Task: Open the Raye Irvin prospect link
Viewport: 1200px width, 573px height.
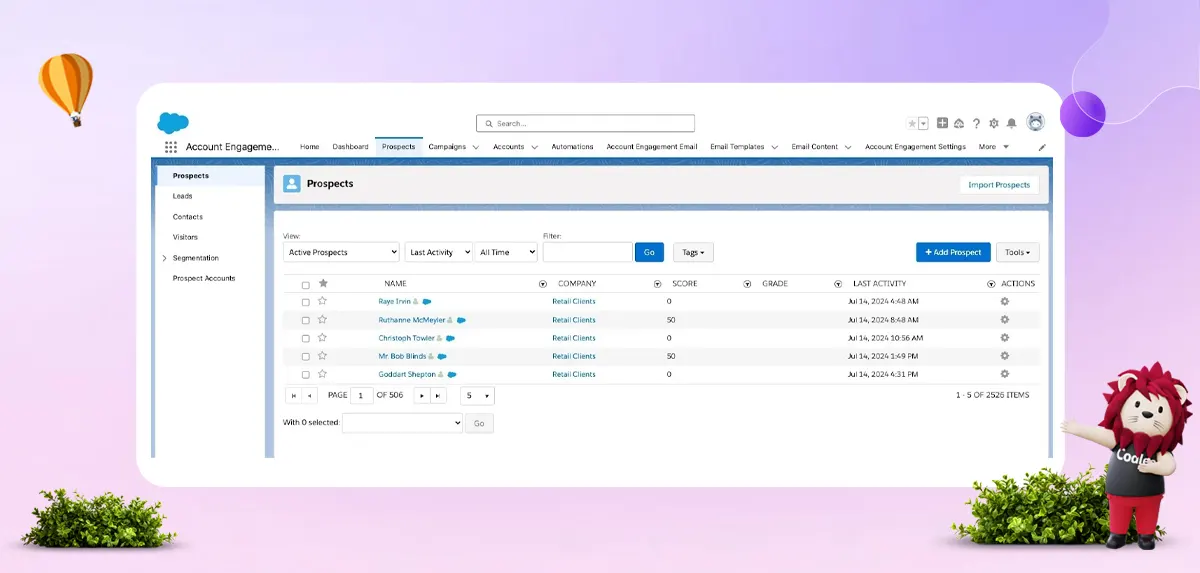Action: pos(394,301)
